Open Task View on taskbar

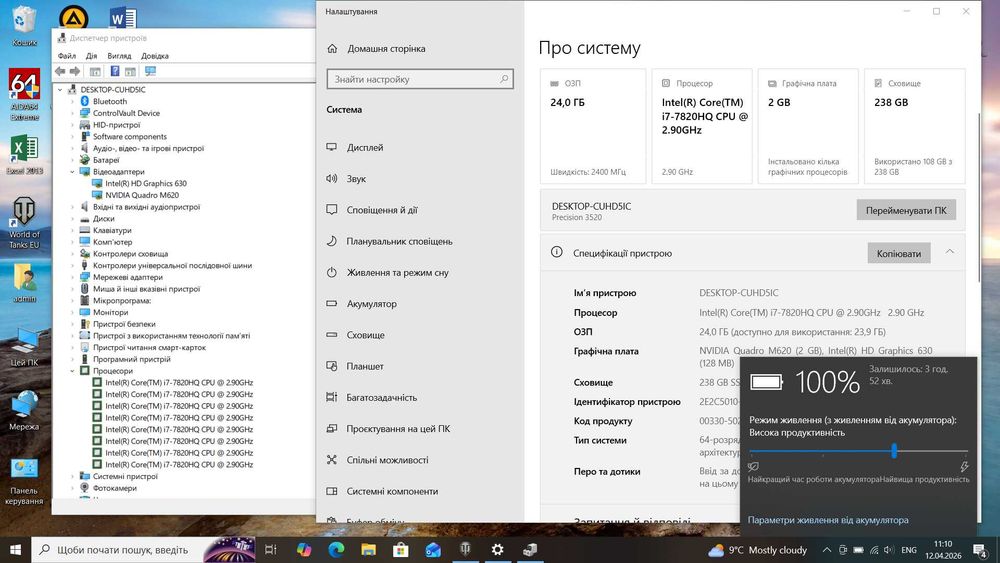(270, 550)
